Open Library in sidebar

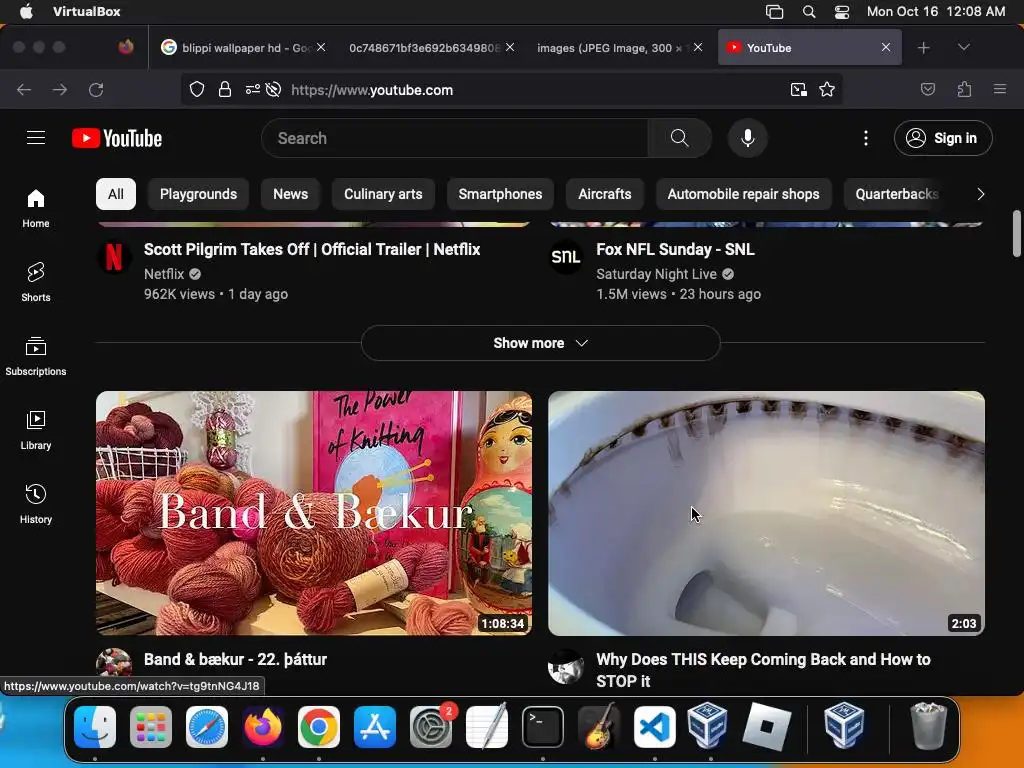point(36,430)
